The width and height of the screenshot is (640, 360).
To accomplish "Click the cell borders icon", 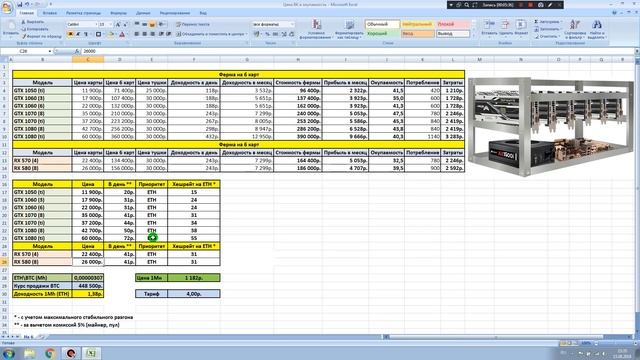I will pyautogui.click(x=98, y=34).
